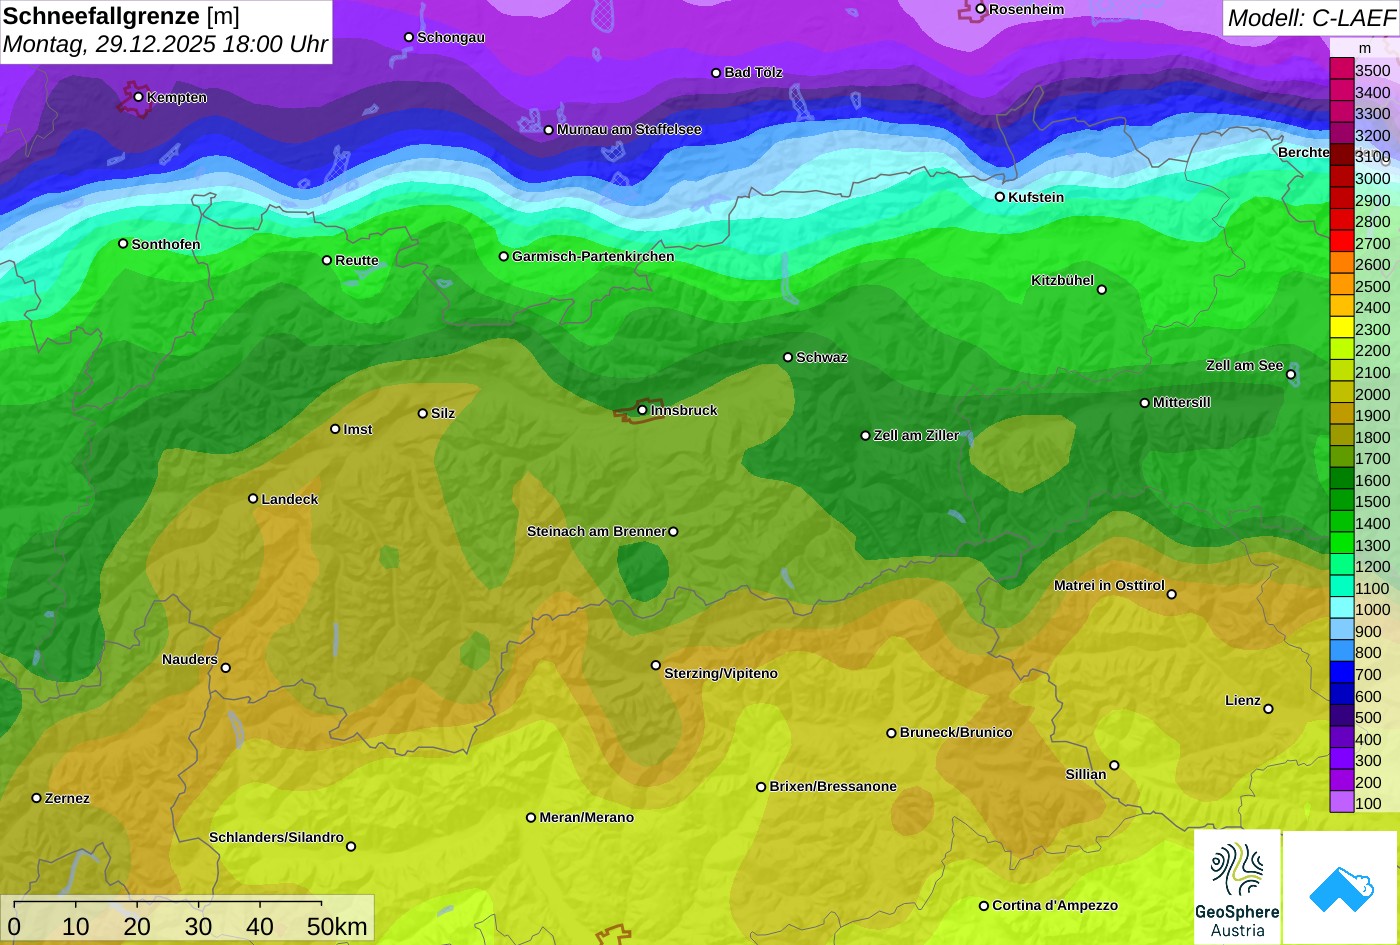Click the blue cloud app logo
The image size is (1400, 945).
[1341, 887]
